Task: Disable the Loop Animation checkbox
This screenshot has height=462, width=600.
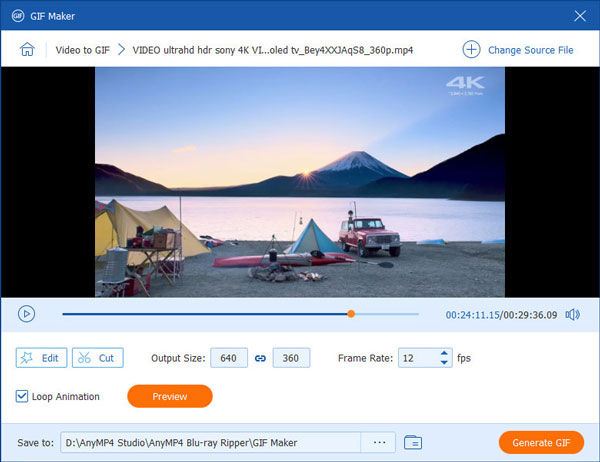Action: [23, 396]
